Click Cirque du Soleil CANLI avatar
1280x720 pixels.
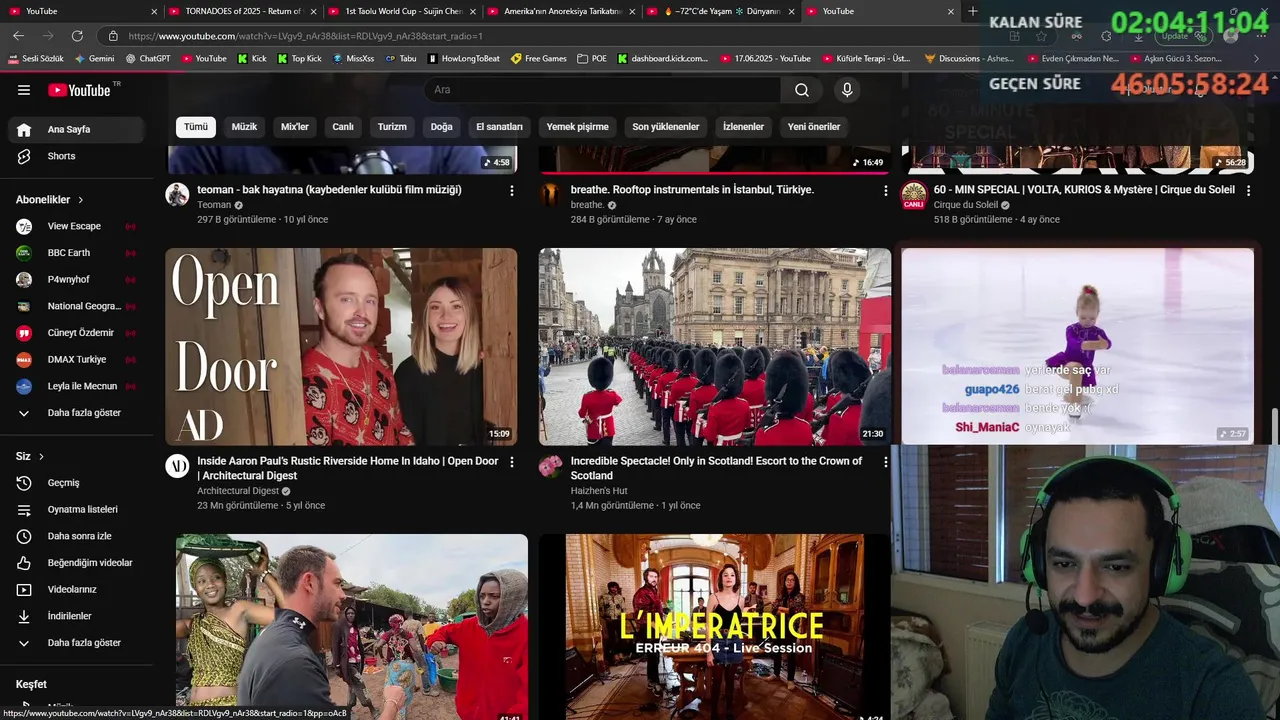point(913,195)
